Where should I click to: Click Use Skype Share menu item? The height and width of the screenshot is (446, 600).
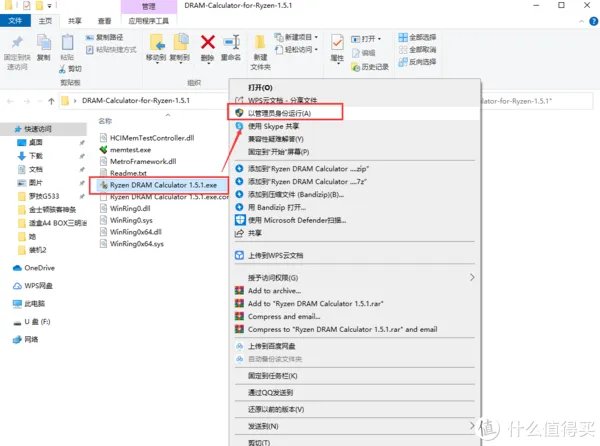tap(273, 126)
